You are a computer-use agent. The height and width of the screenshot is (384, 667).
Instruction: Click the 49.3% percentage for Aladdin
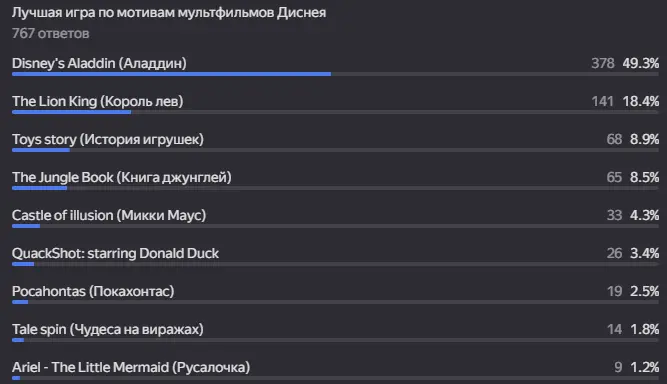pos(641,63)
